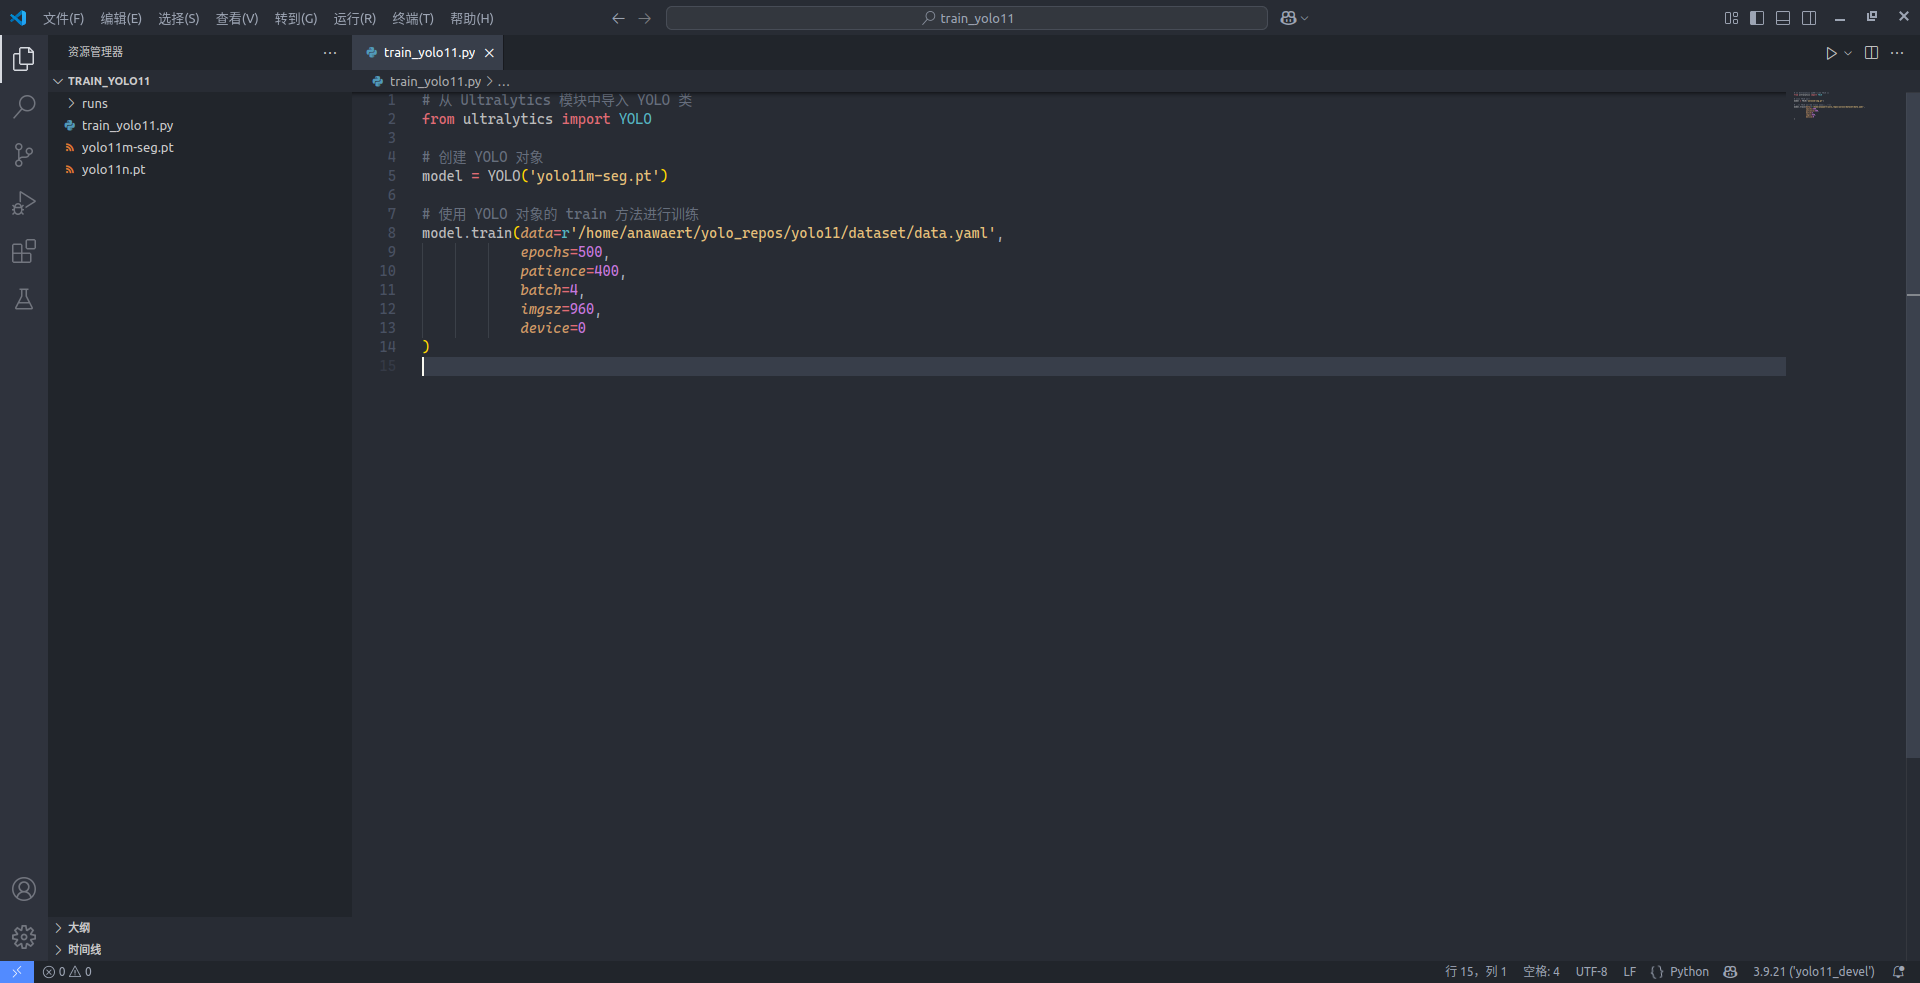The width and height of the screenshot is (1920, 983).
Task: Split the editor to the right
Action: pos(1871,53)
